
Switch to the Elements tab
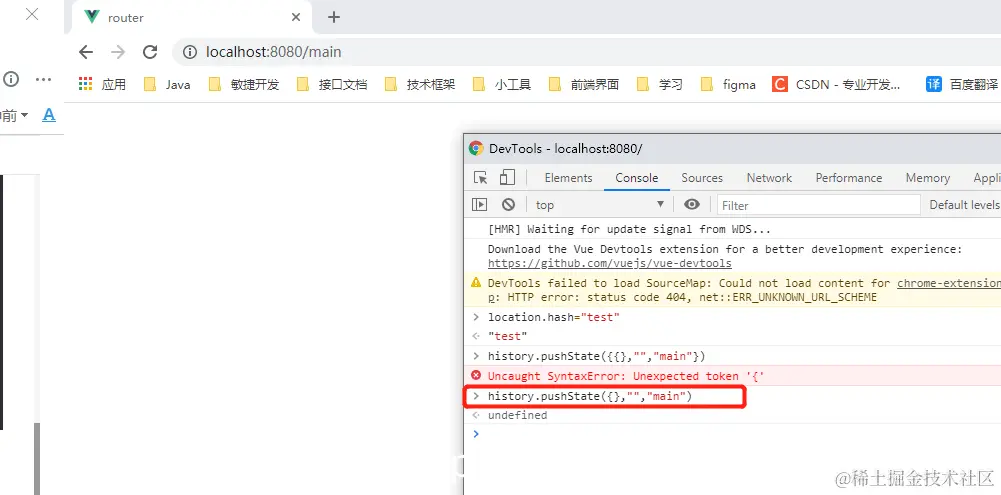pos(568,178)
